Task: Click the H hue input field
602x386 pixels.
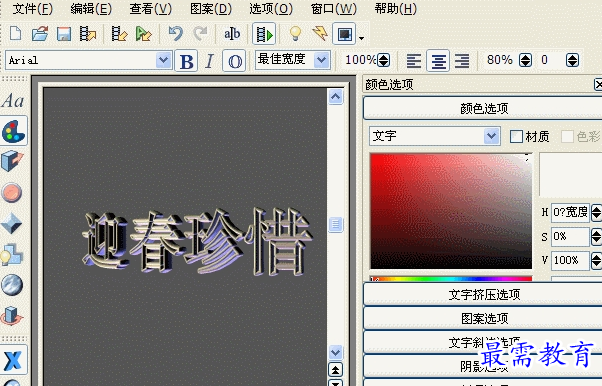Action: [x=570, y=212]
